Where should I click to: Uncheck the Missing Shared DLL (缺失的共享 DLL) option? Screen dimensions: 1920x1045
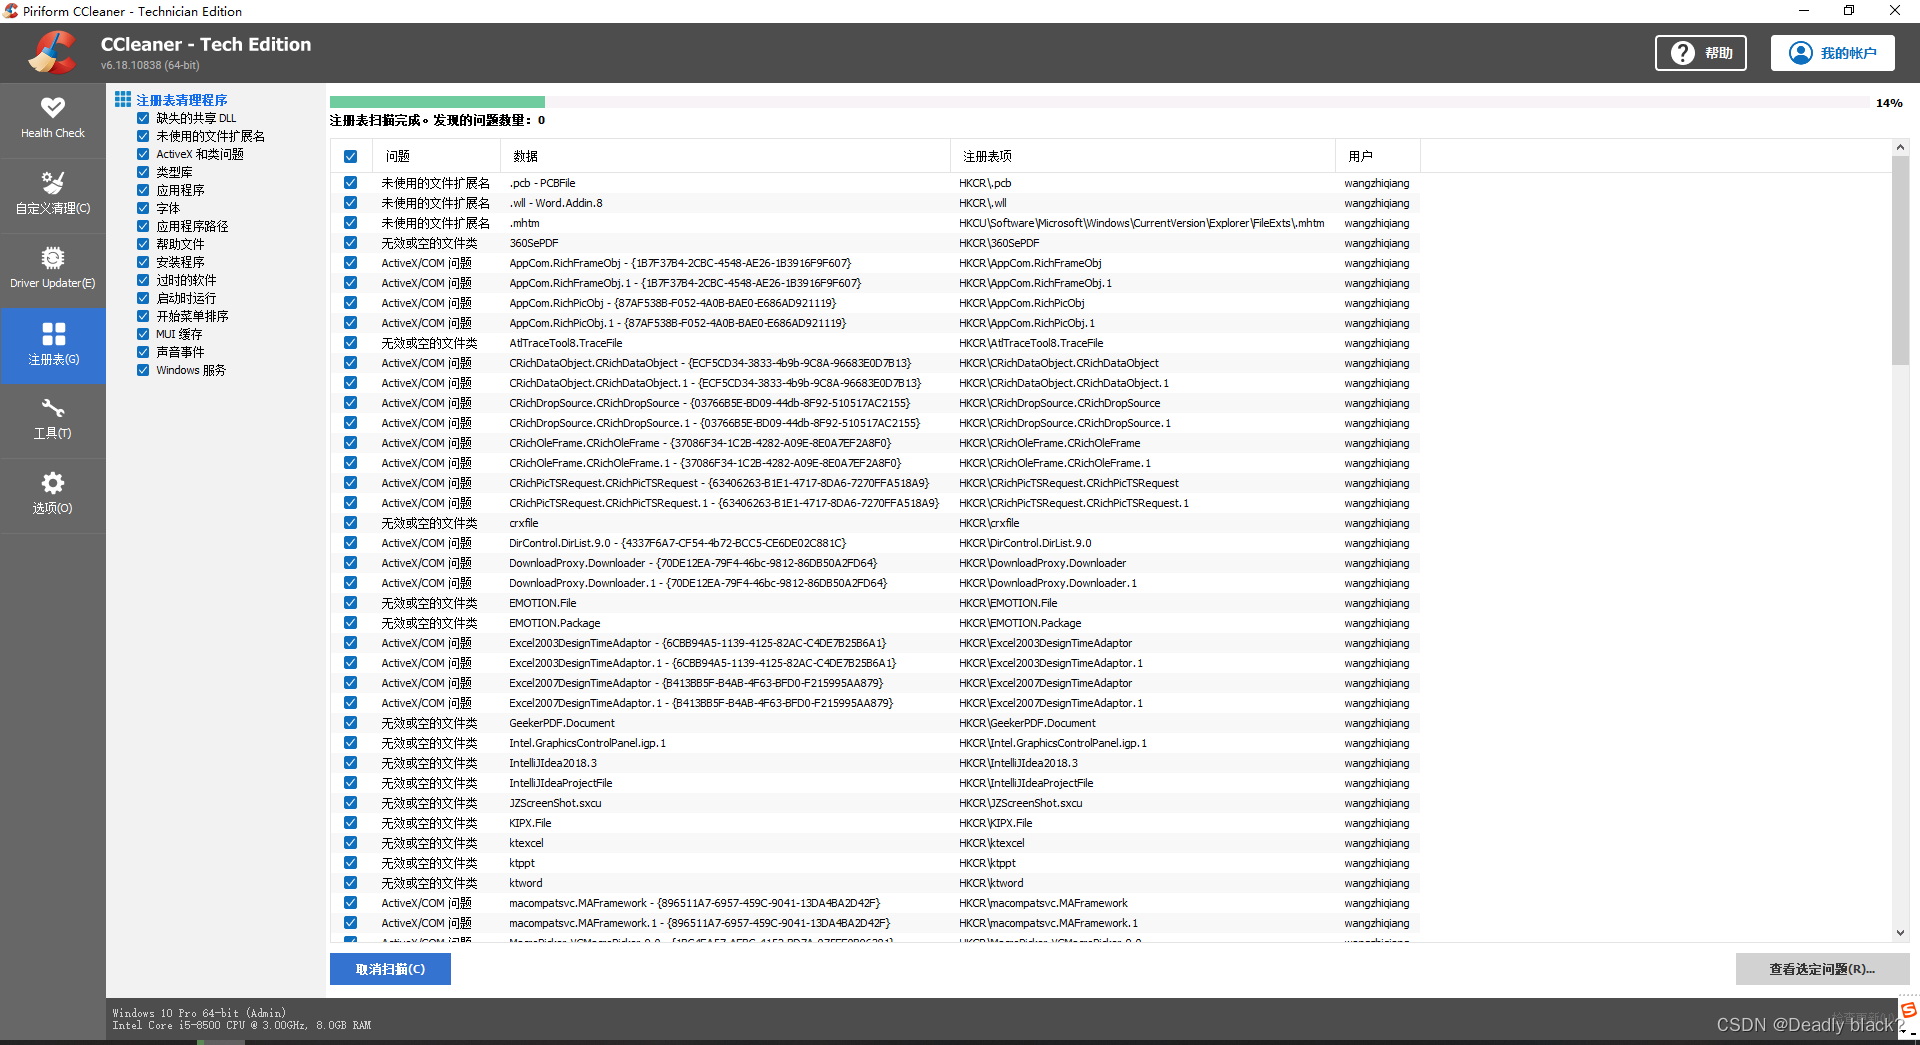pos(143,118)
